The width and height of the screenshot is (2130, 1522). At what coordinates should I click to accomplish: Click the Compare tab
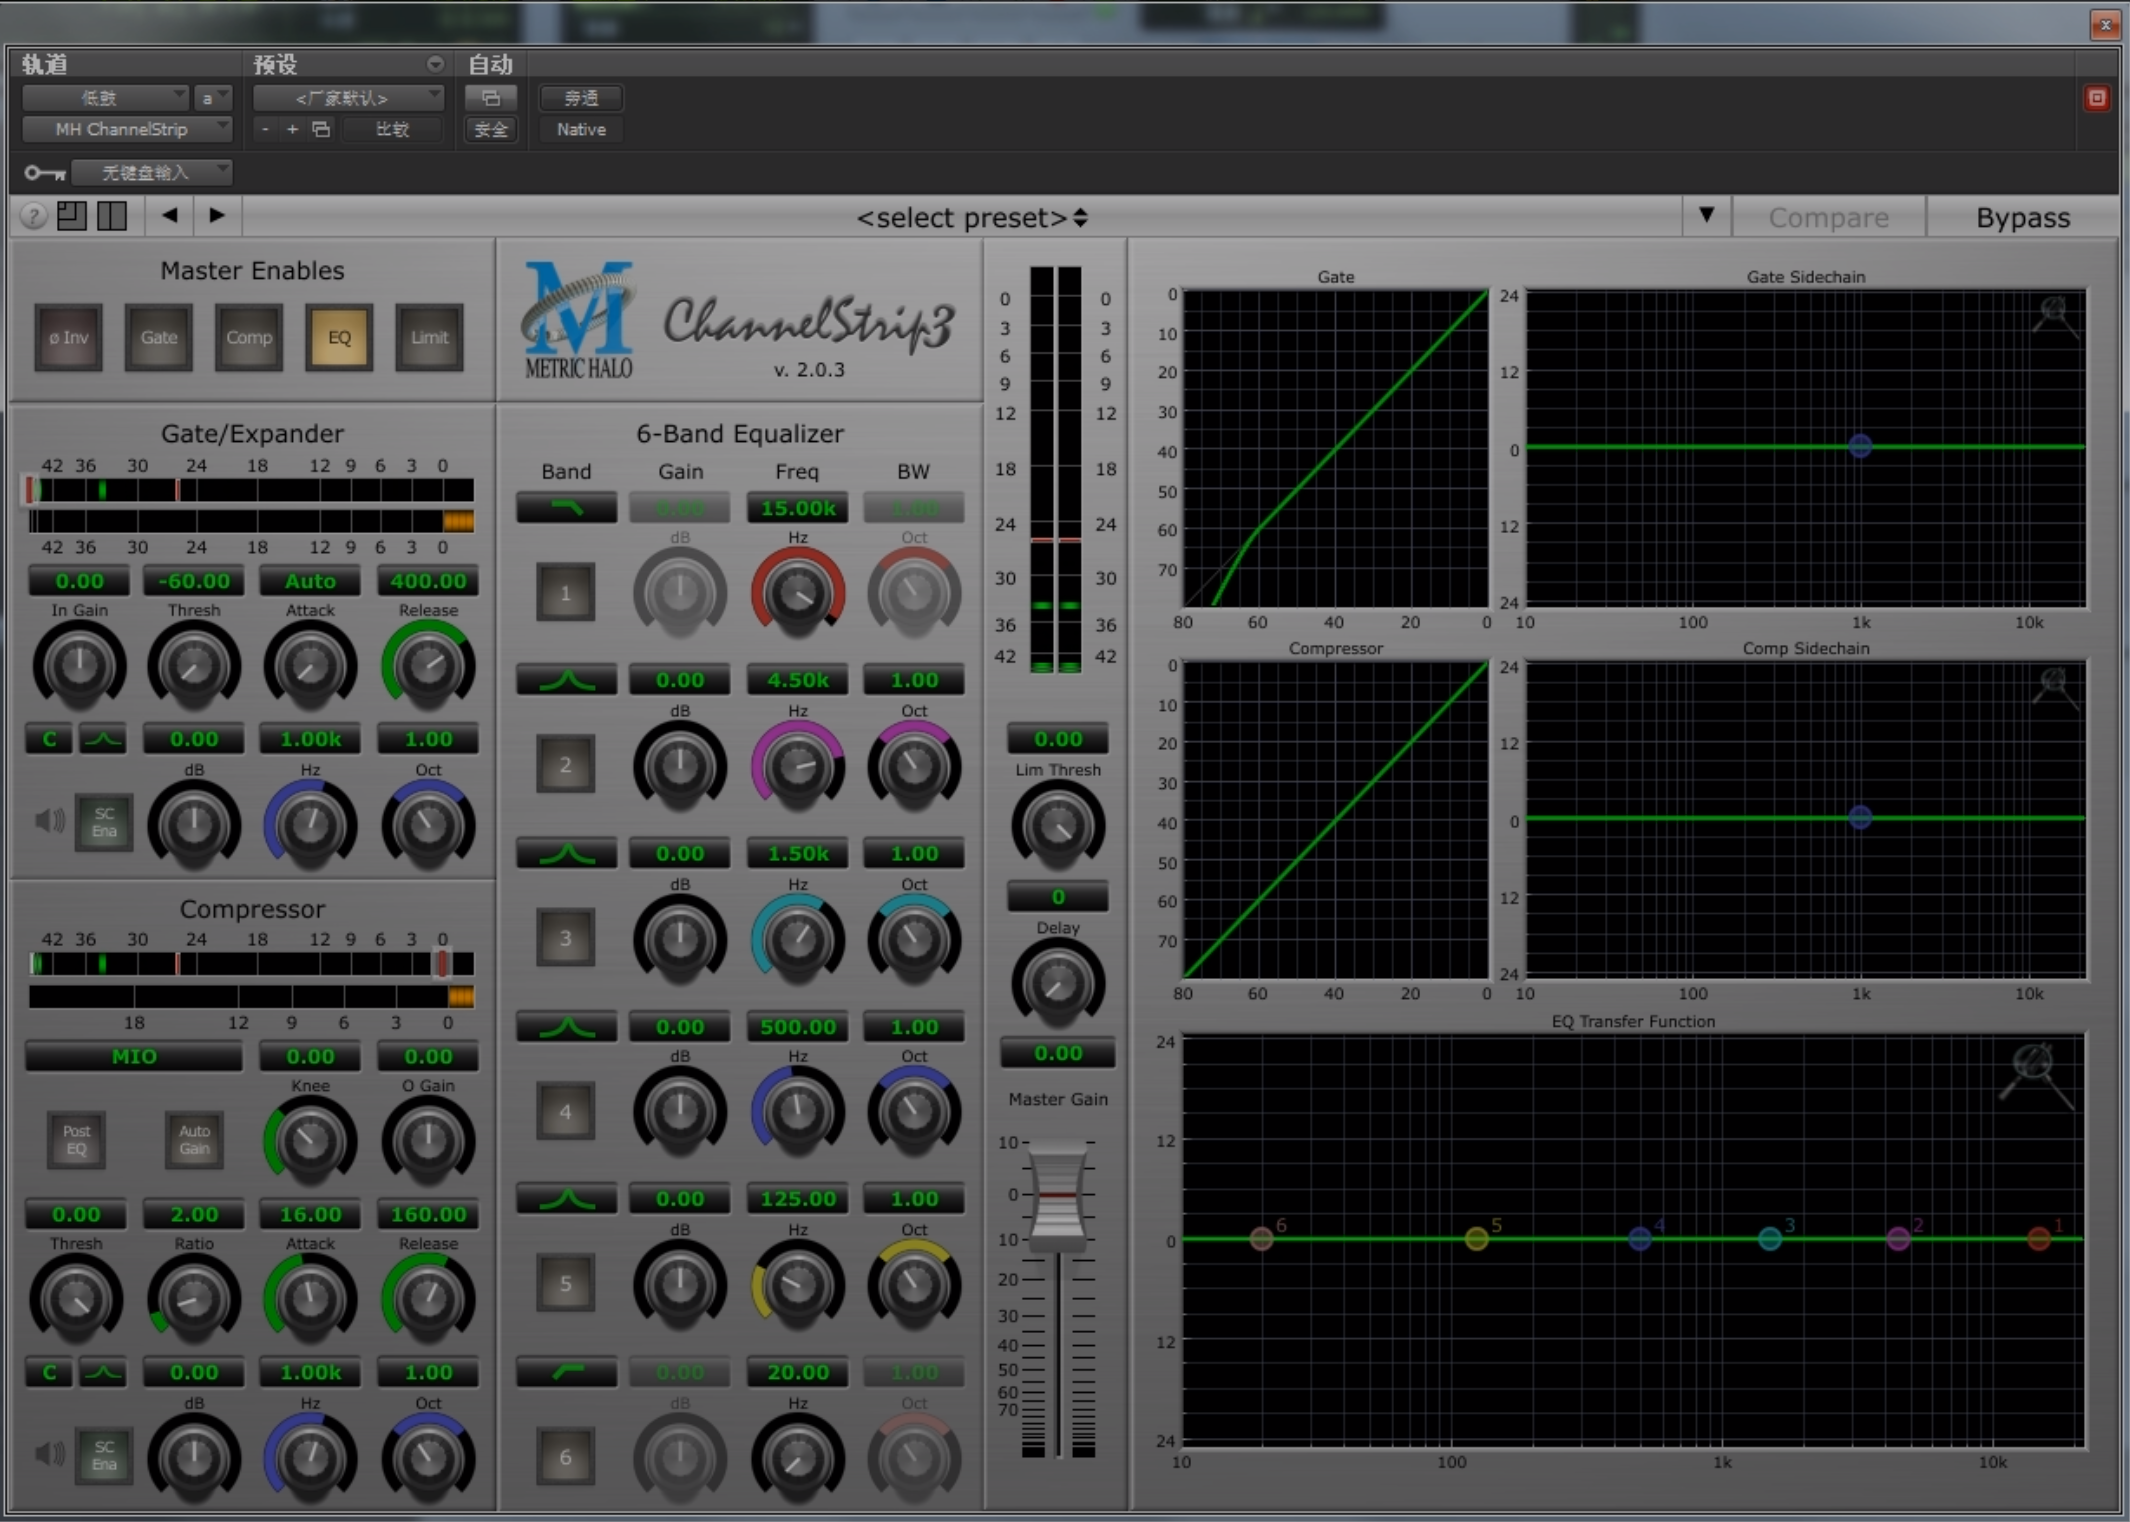point(1827,217)
